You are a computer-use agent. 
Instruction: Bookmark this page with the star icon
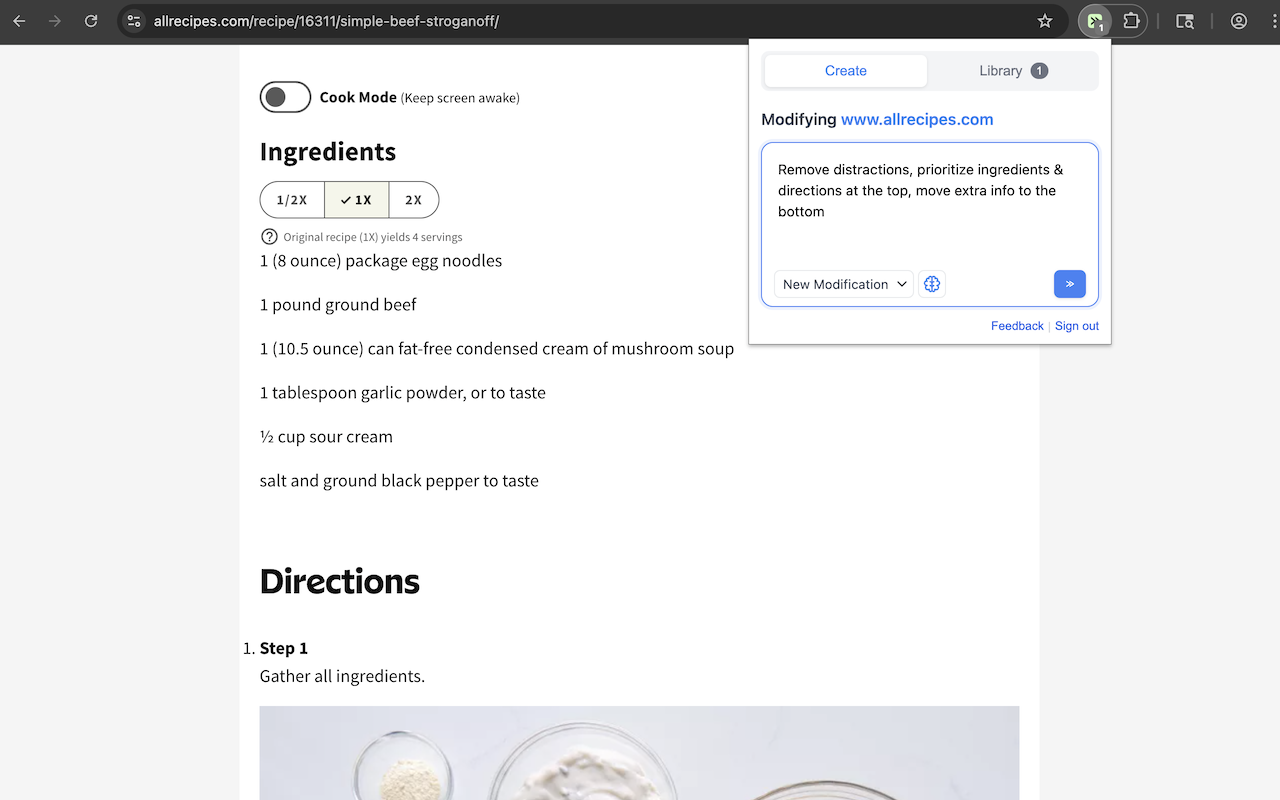tap(1045, 21)
